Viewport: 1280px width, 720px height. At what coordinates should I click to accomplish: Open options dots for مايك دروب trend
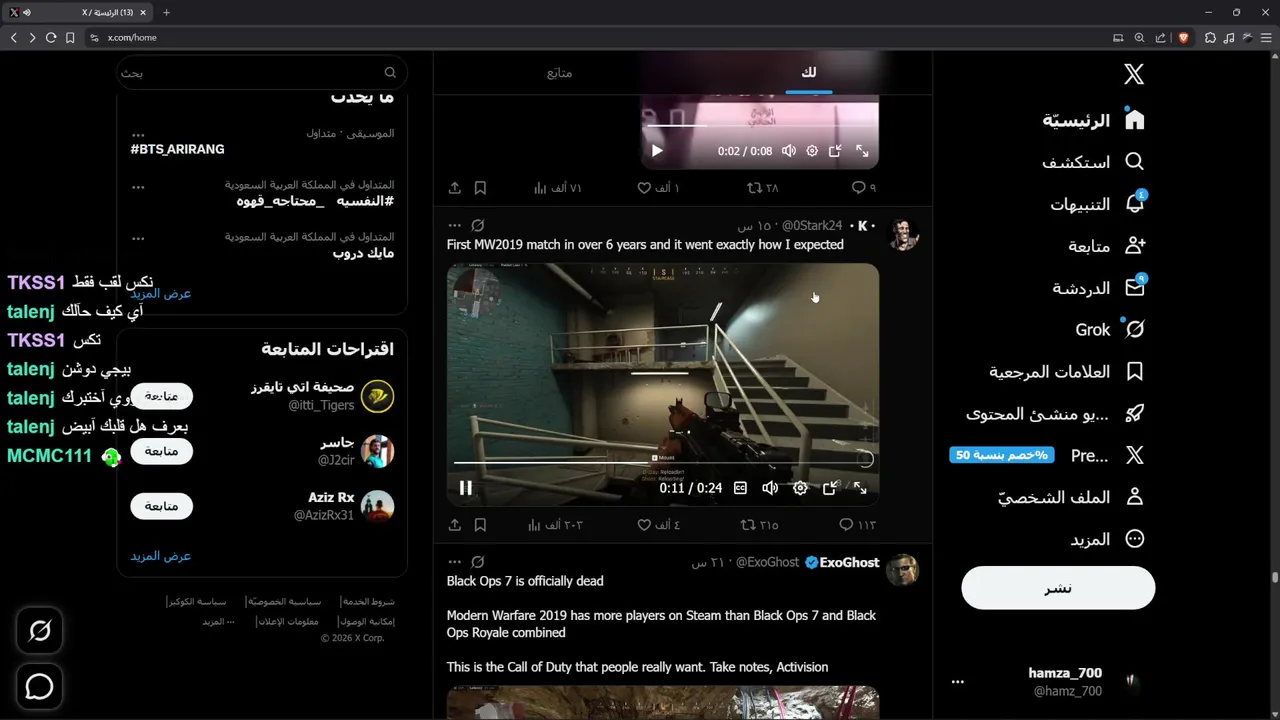pyautogui.click(x=138, y=238)
